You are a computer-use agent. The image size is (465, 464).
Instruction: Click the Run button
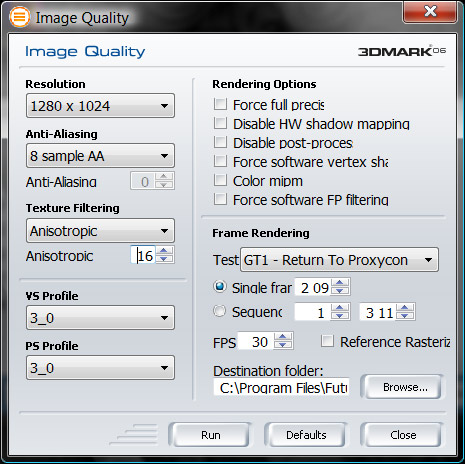coord(210,435)
